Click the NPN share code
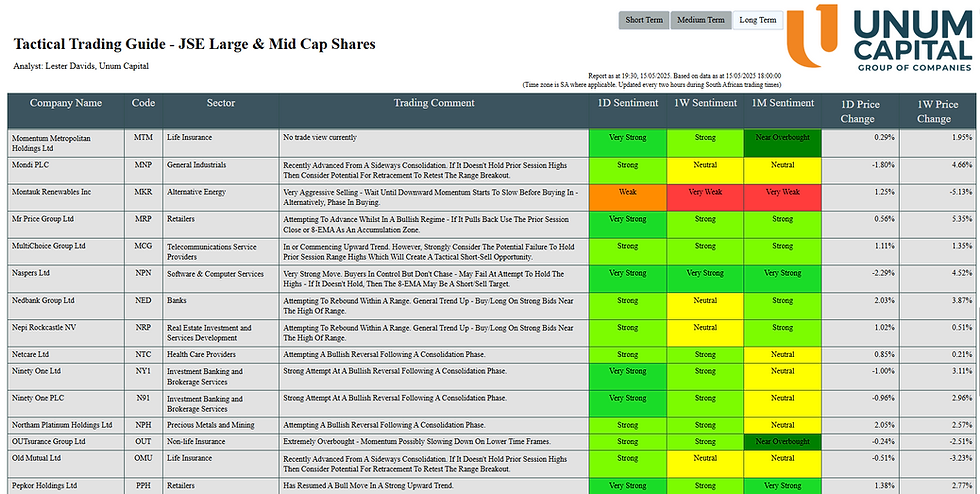 point(143,273)
